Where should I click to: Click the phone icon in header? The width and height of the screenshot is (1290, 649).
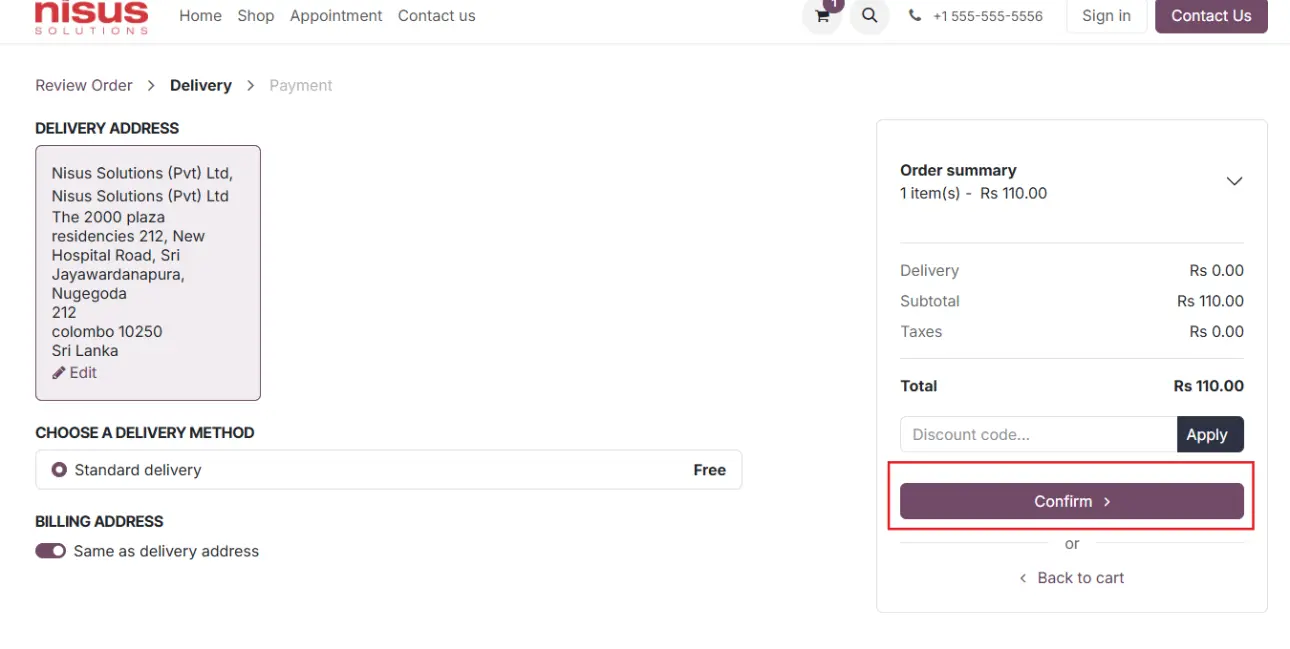coord(915,16)
